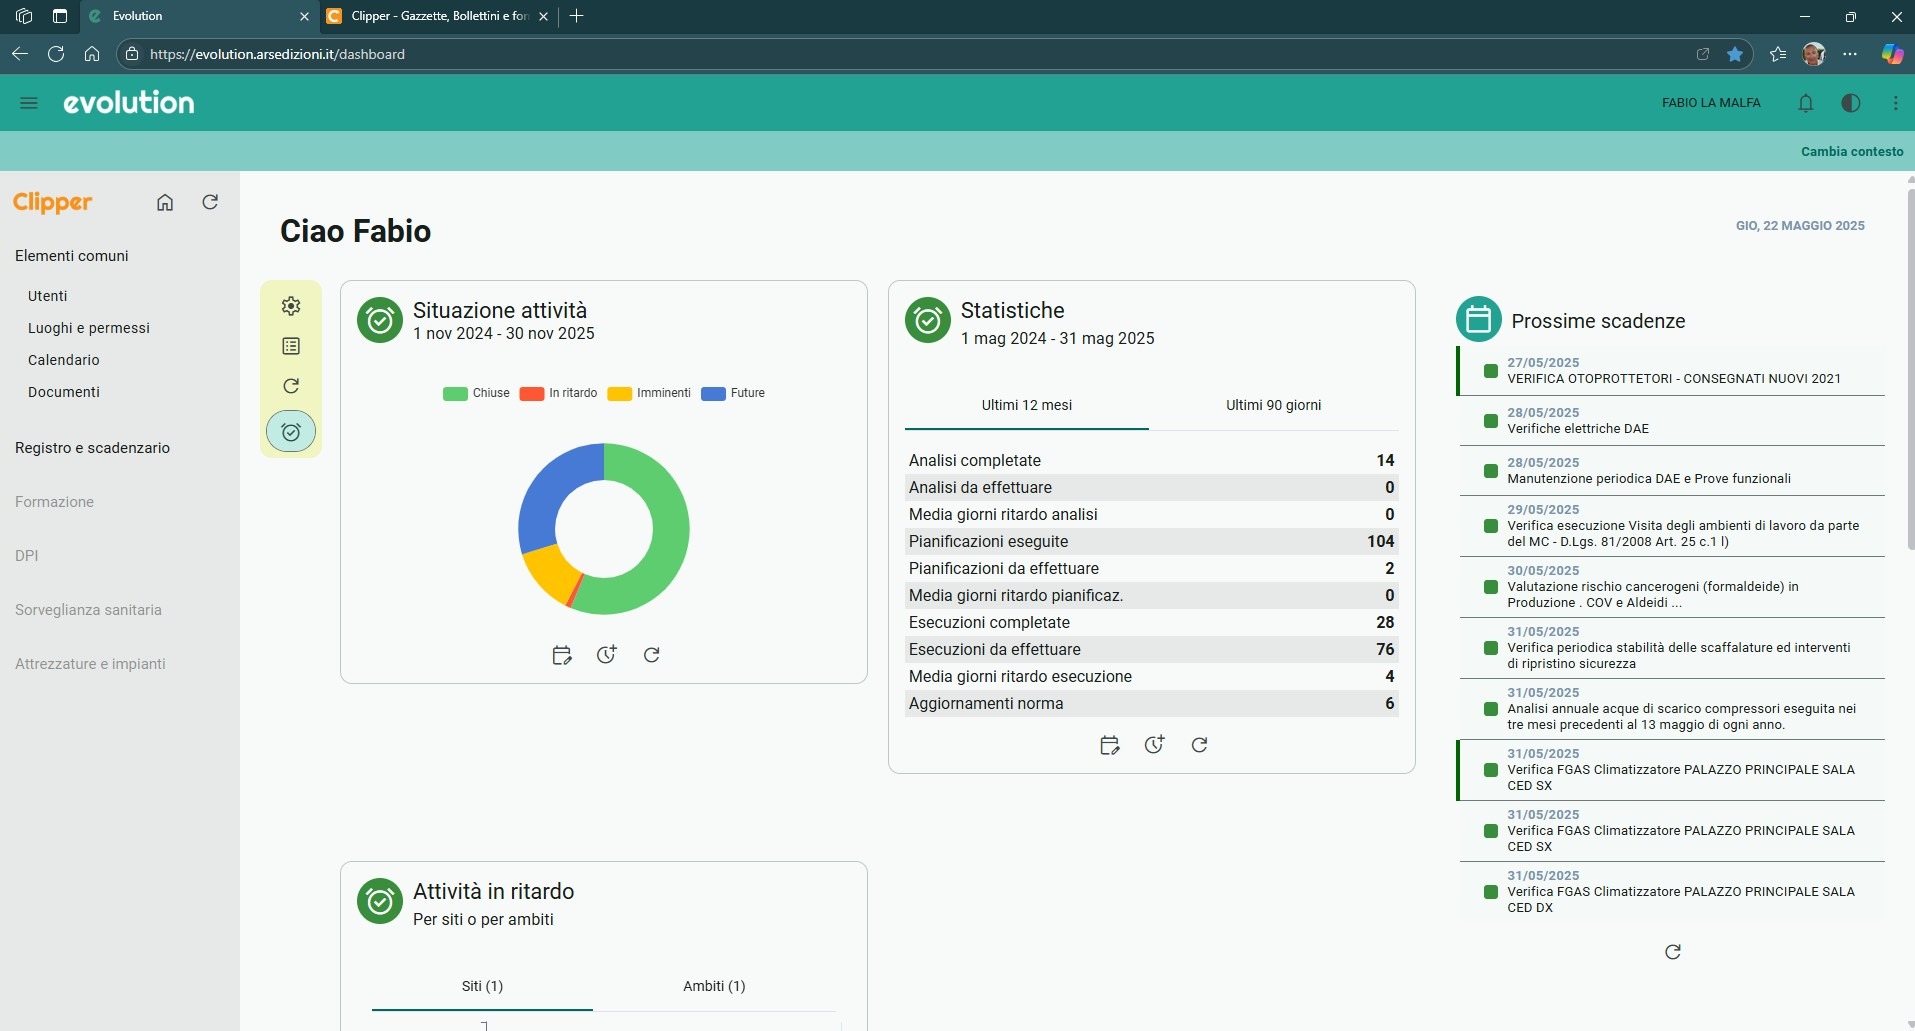Expand Registro e scadenzario section

coord(92,448)
